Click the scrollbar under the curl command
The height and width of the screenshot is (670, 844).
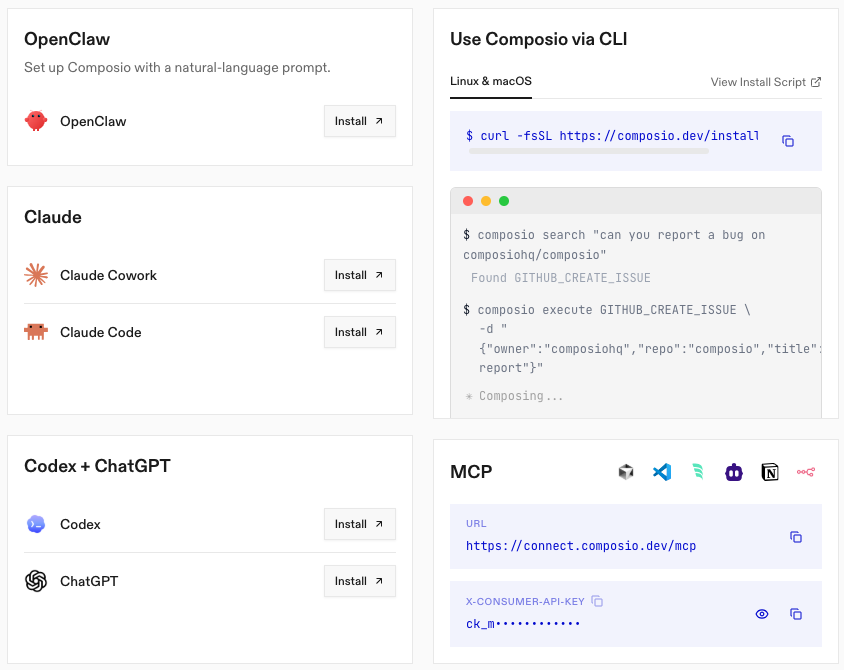coord(589,151)
